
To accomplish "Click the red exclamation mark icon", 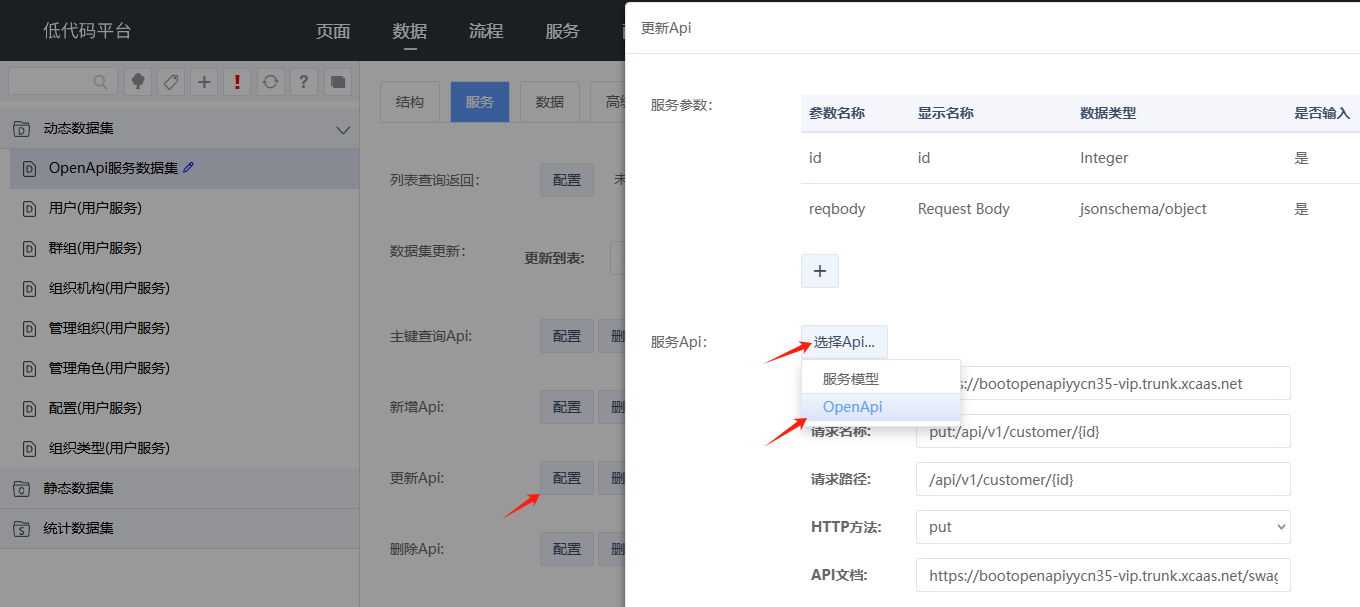I will coord(237,82).
